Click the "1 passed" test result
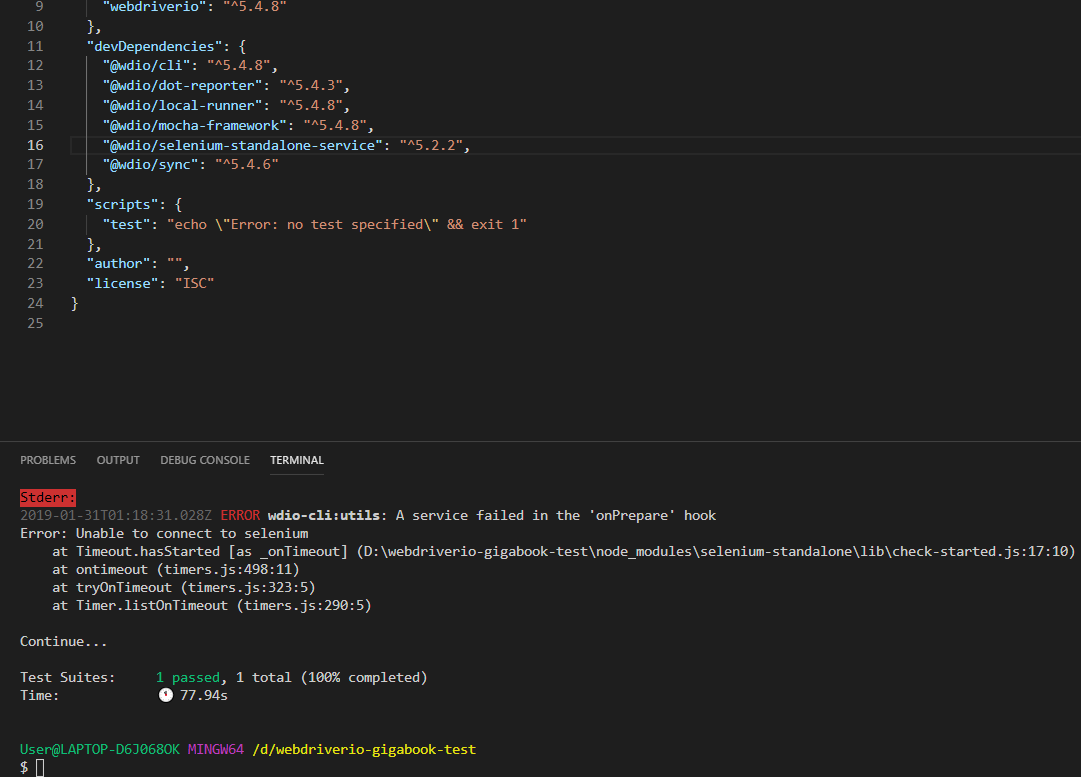The image size is (1081, 777). click(x=188, y=678)
